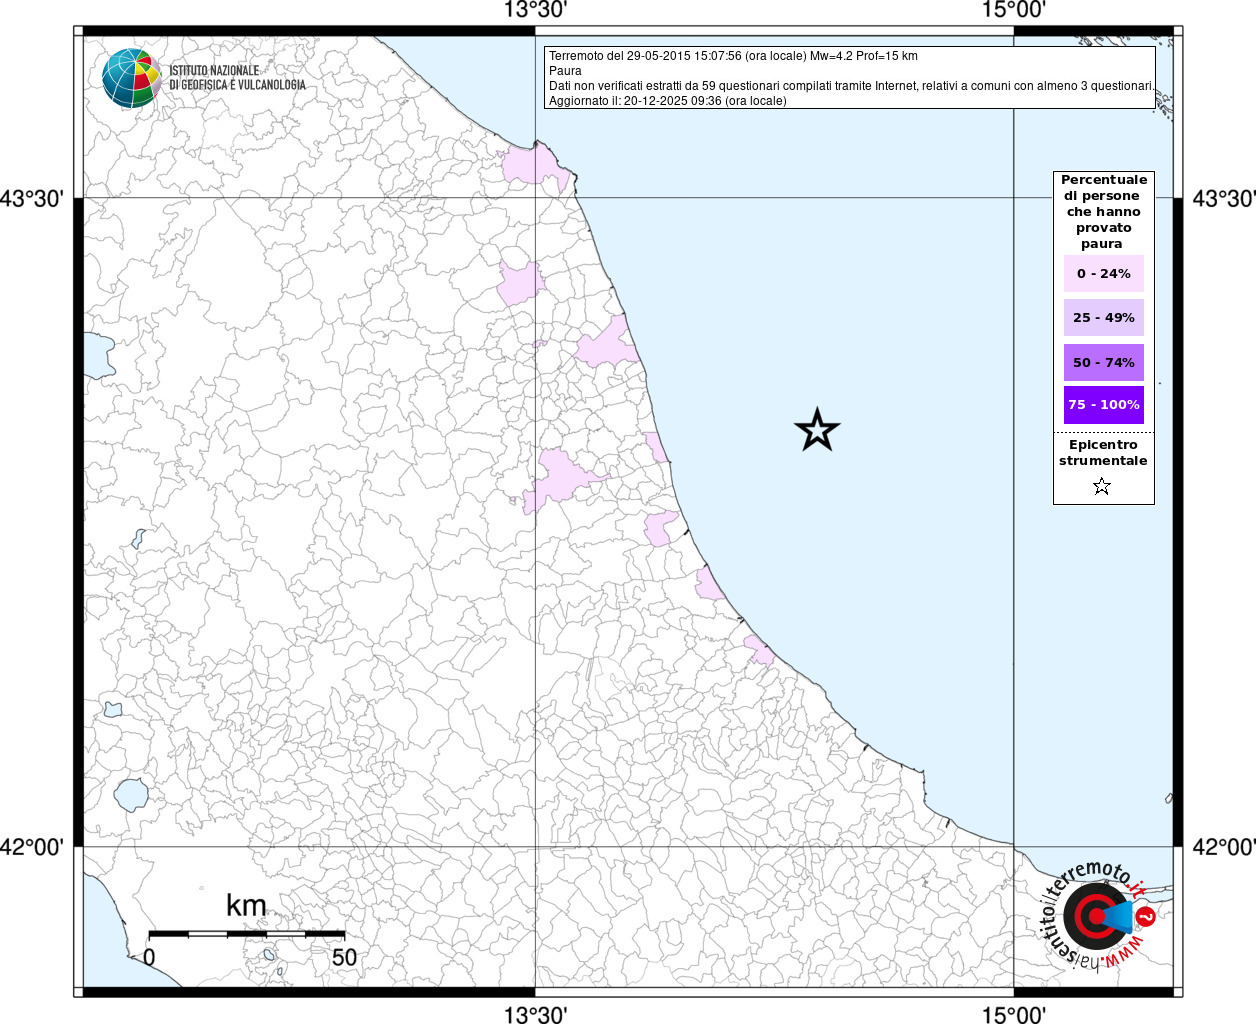Screen dimensions: 1256x1024
Task: Click the INGV globe logo
Action: 131,78
